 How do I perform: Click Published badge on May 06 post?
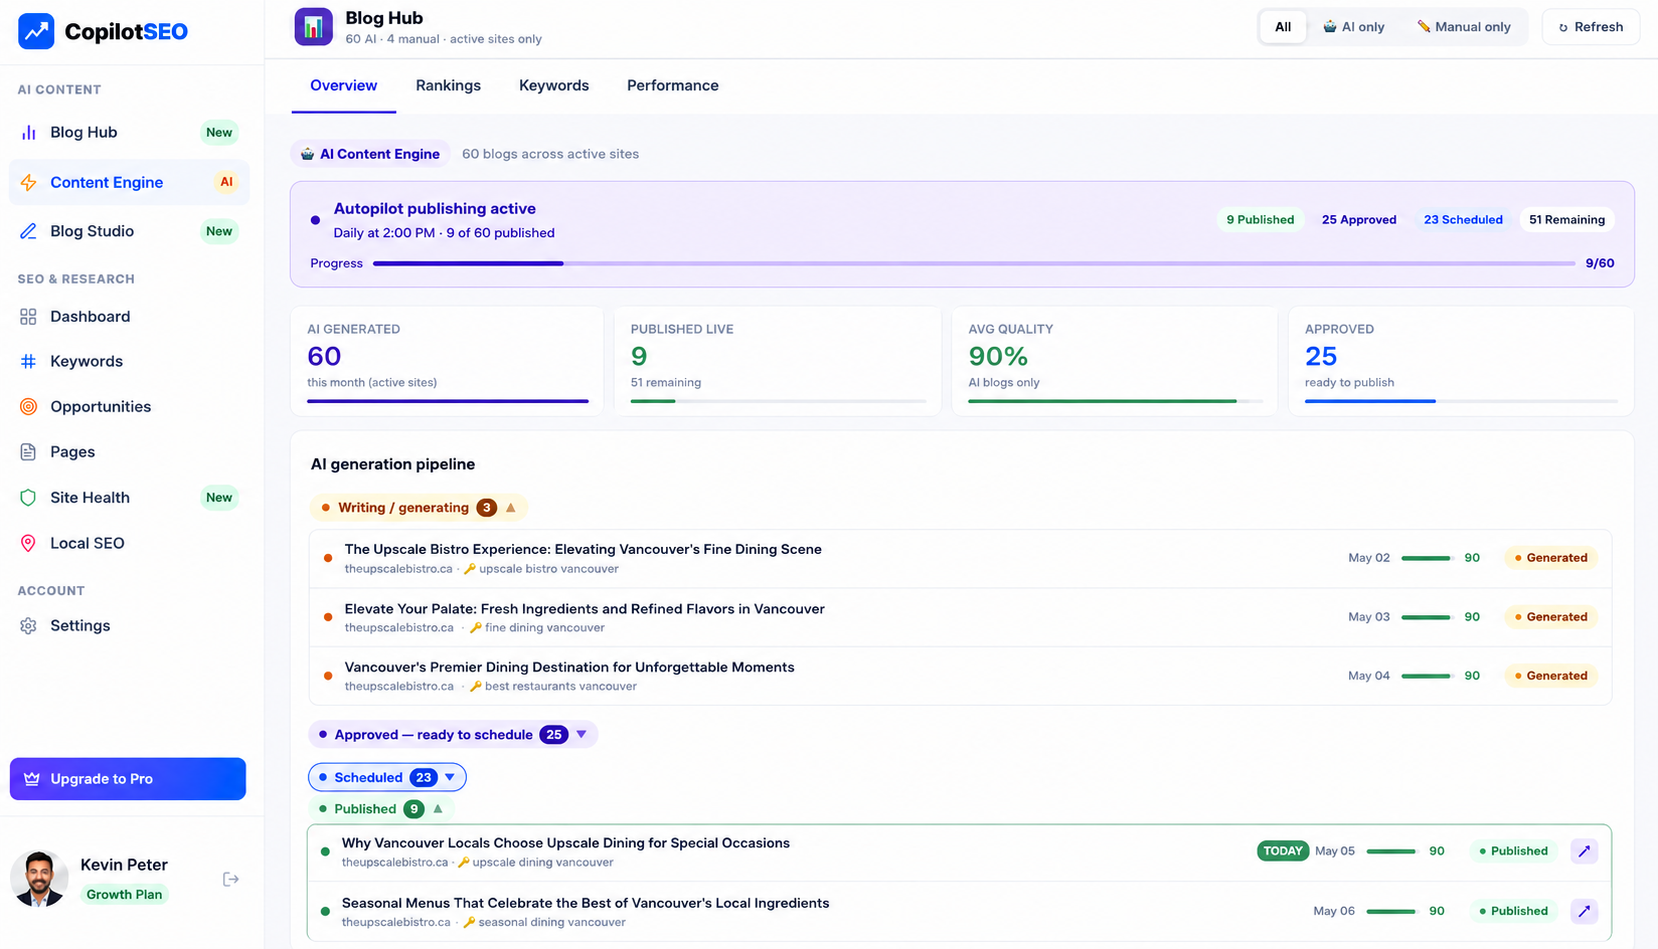1514,911
